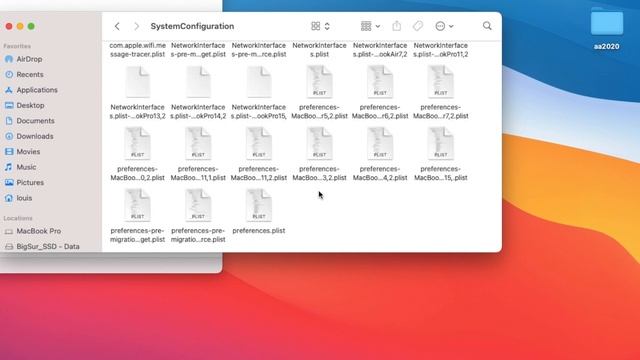Close the SystemConfiguration Finder window
Image resolution: width=640 pixels, height=360 pixels.
tap(9, 26)
